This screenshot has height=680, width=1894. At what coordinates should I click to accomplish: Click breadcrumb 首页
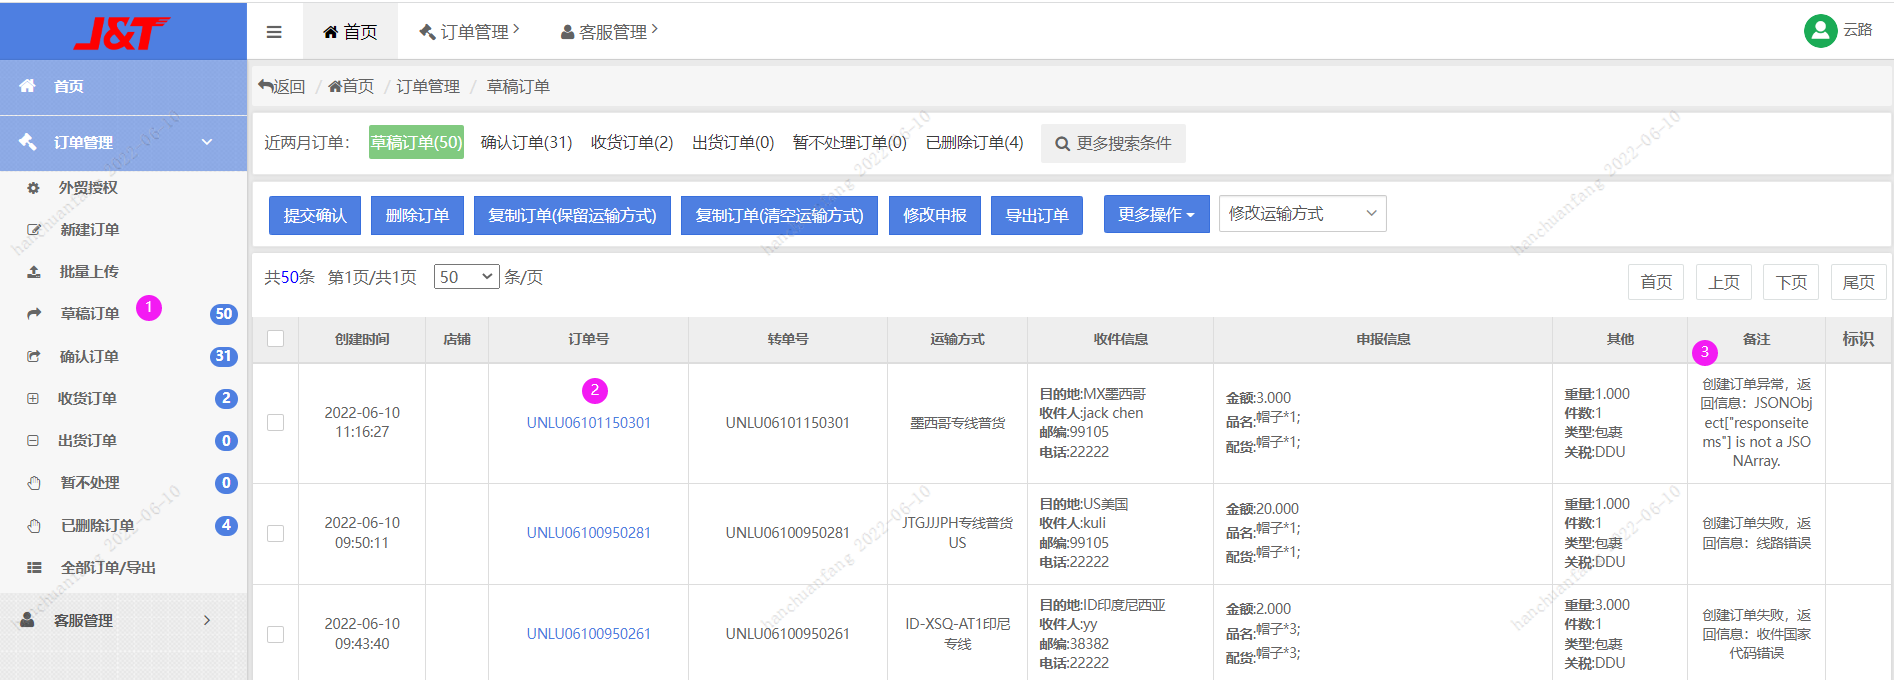tap(351, 87)
